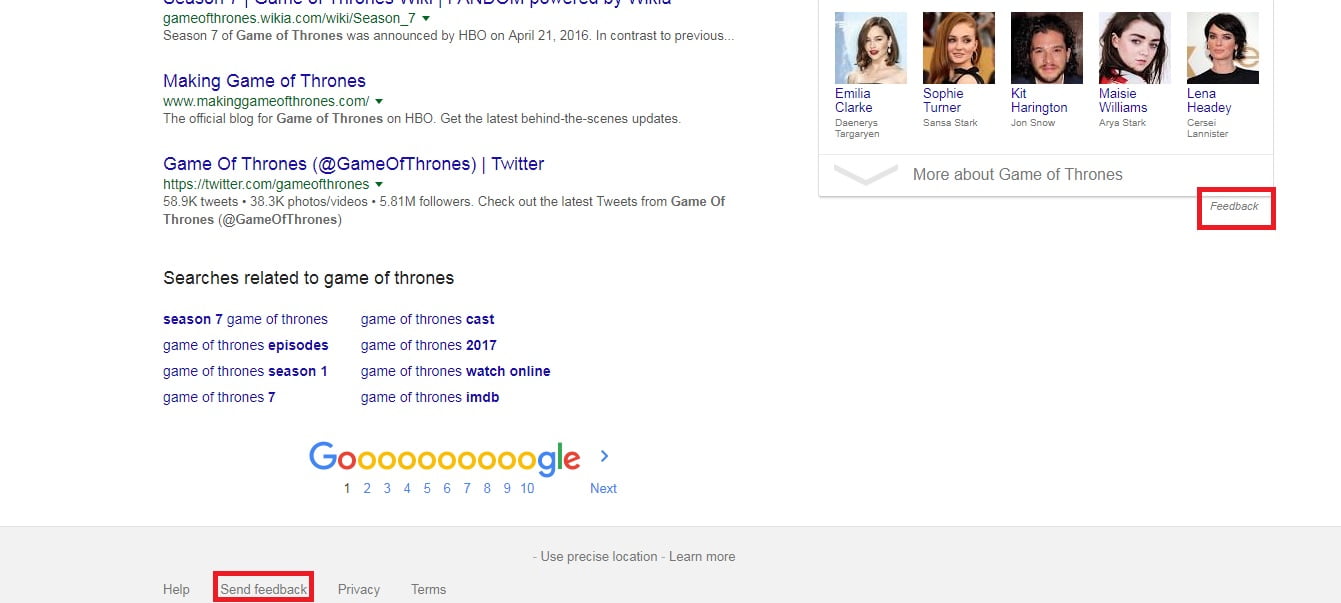
Task: Click Emilia Clarke's photo thumbnail
Action: click(870, 48)
